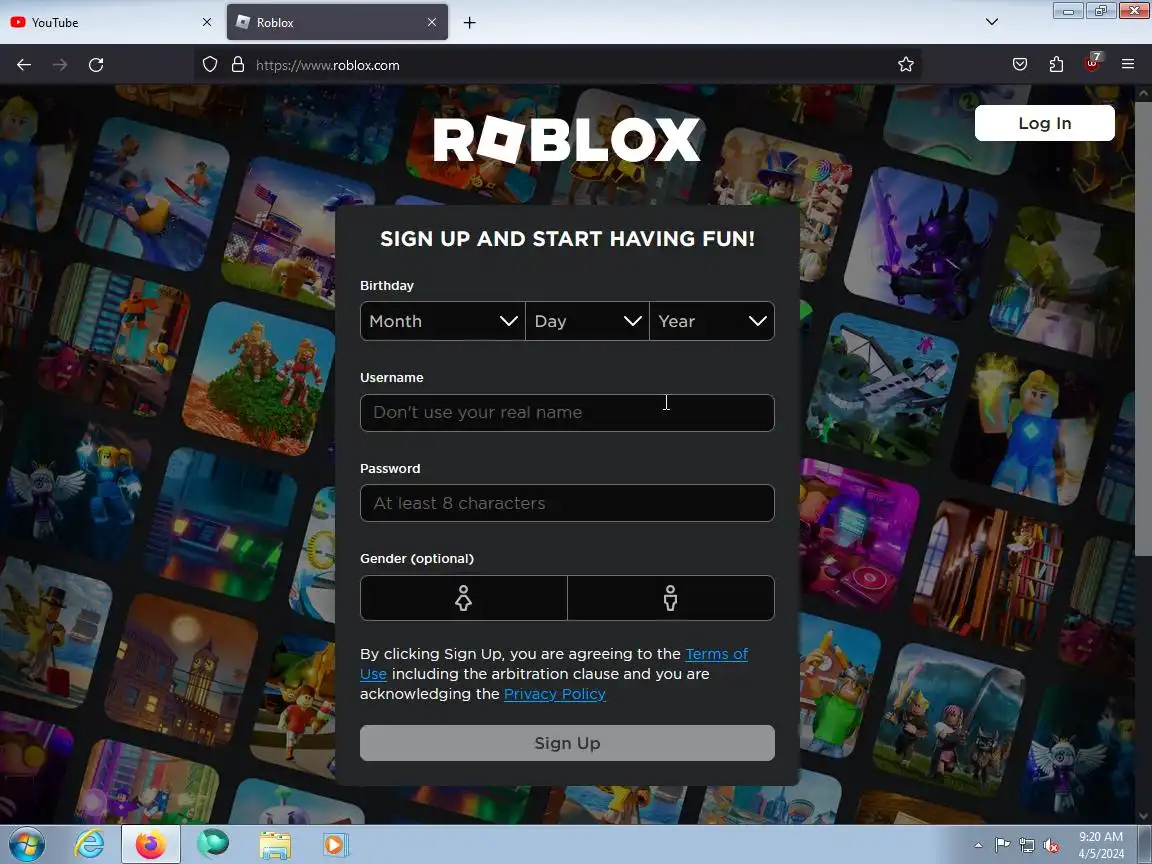Open the Action Center flag icon
This screenshot has width=1152, height=864.
(1002, 846)
